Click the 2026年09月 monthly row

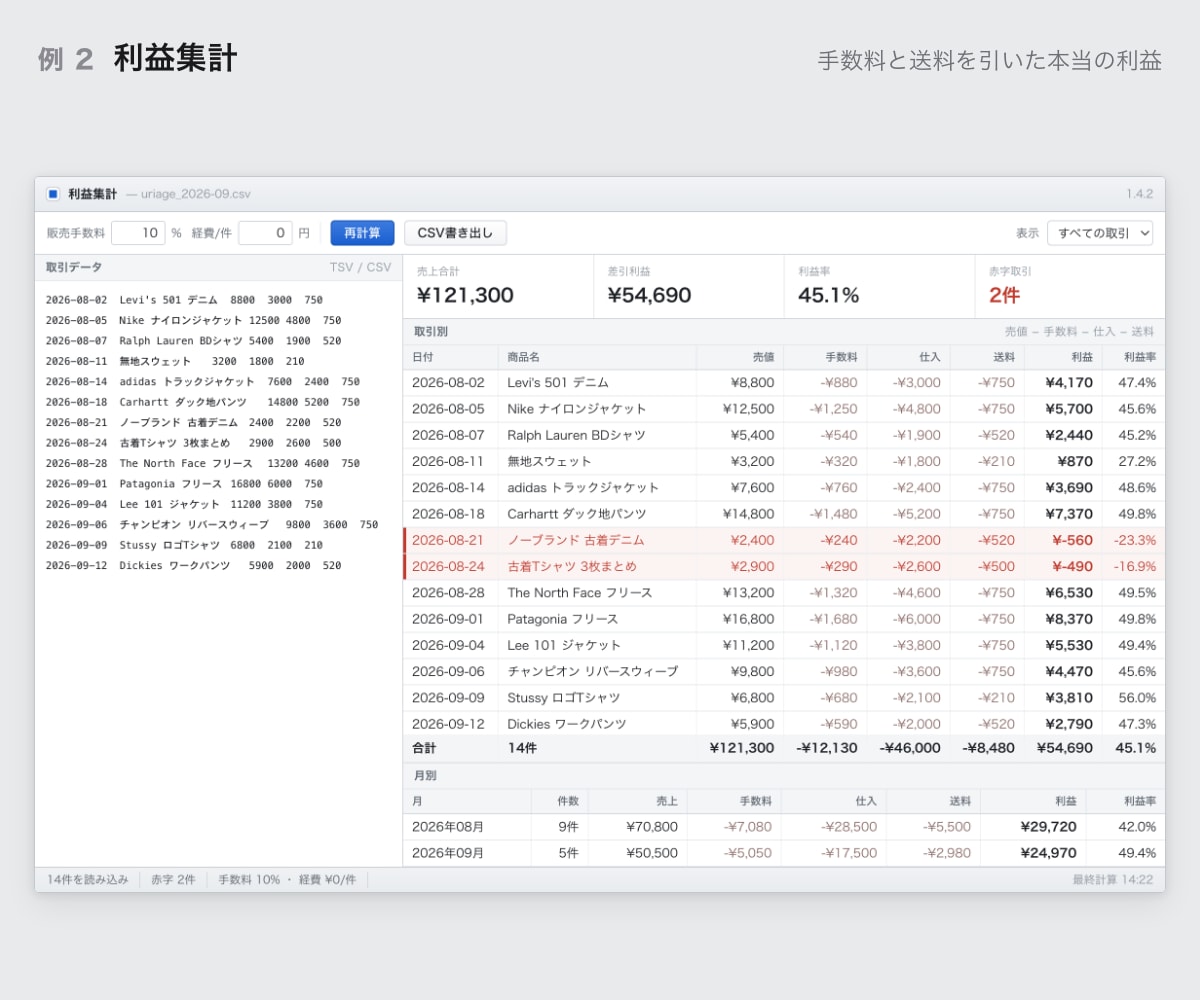[784, 853]
